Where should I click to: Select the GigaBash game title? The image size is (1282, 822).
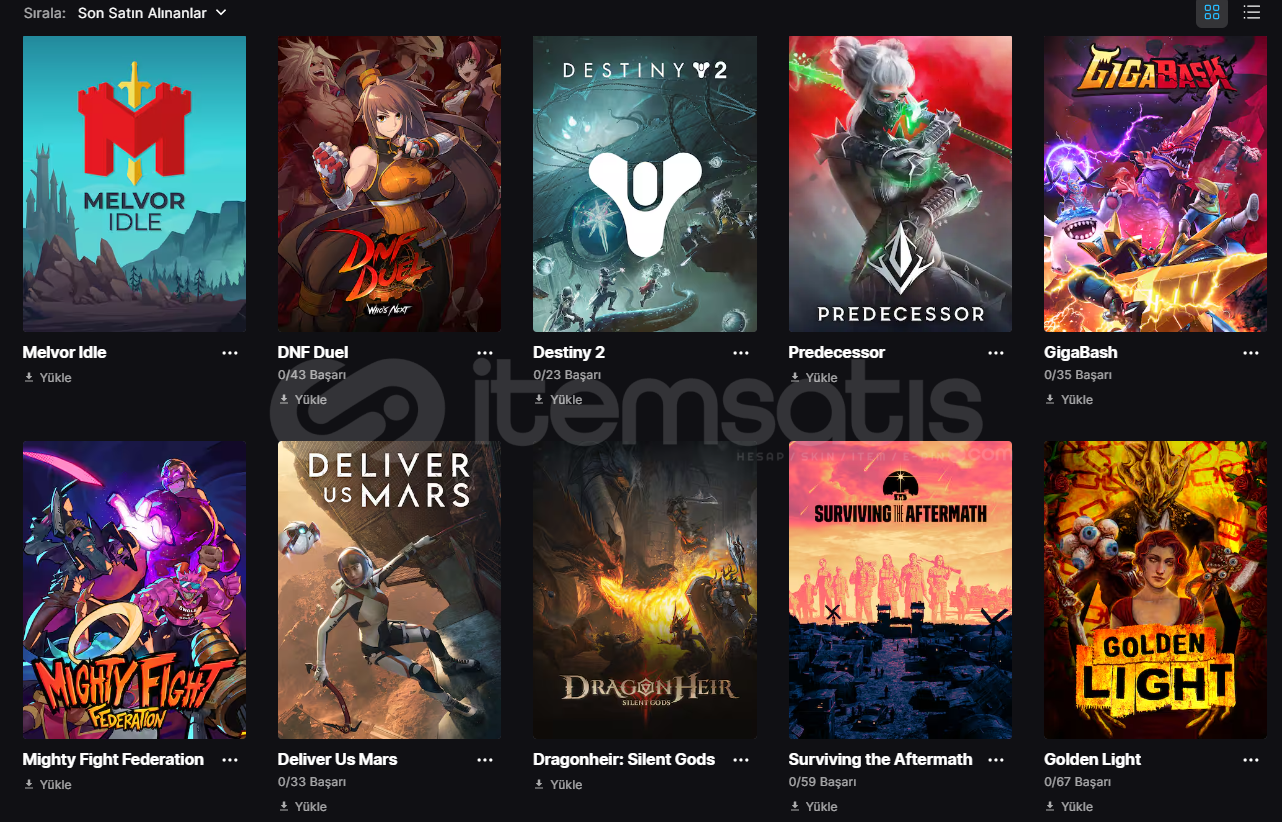(x=1081, y=352)
